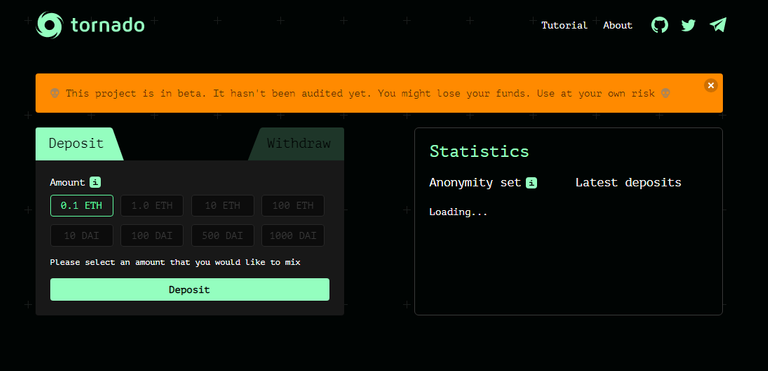
Task: Open the GitHub icon link
Action: click(x=659, y=25)
